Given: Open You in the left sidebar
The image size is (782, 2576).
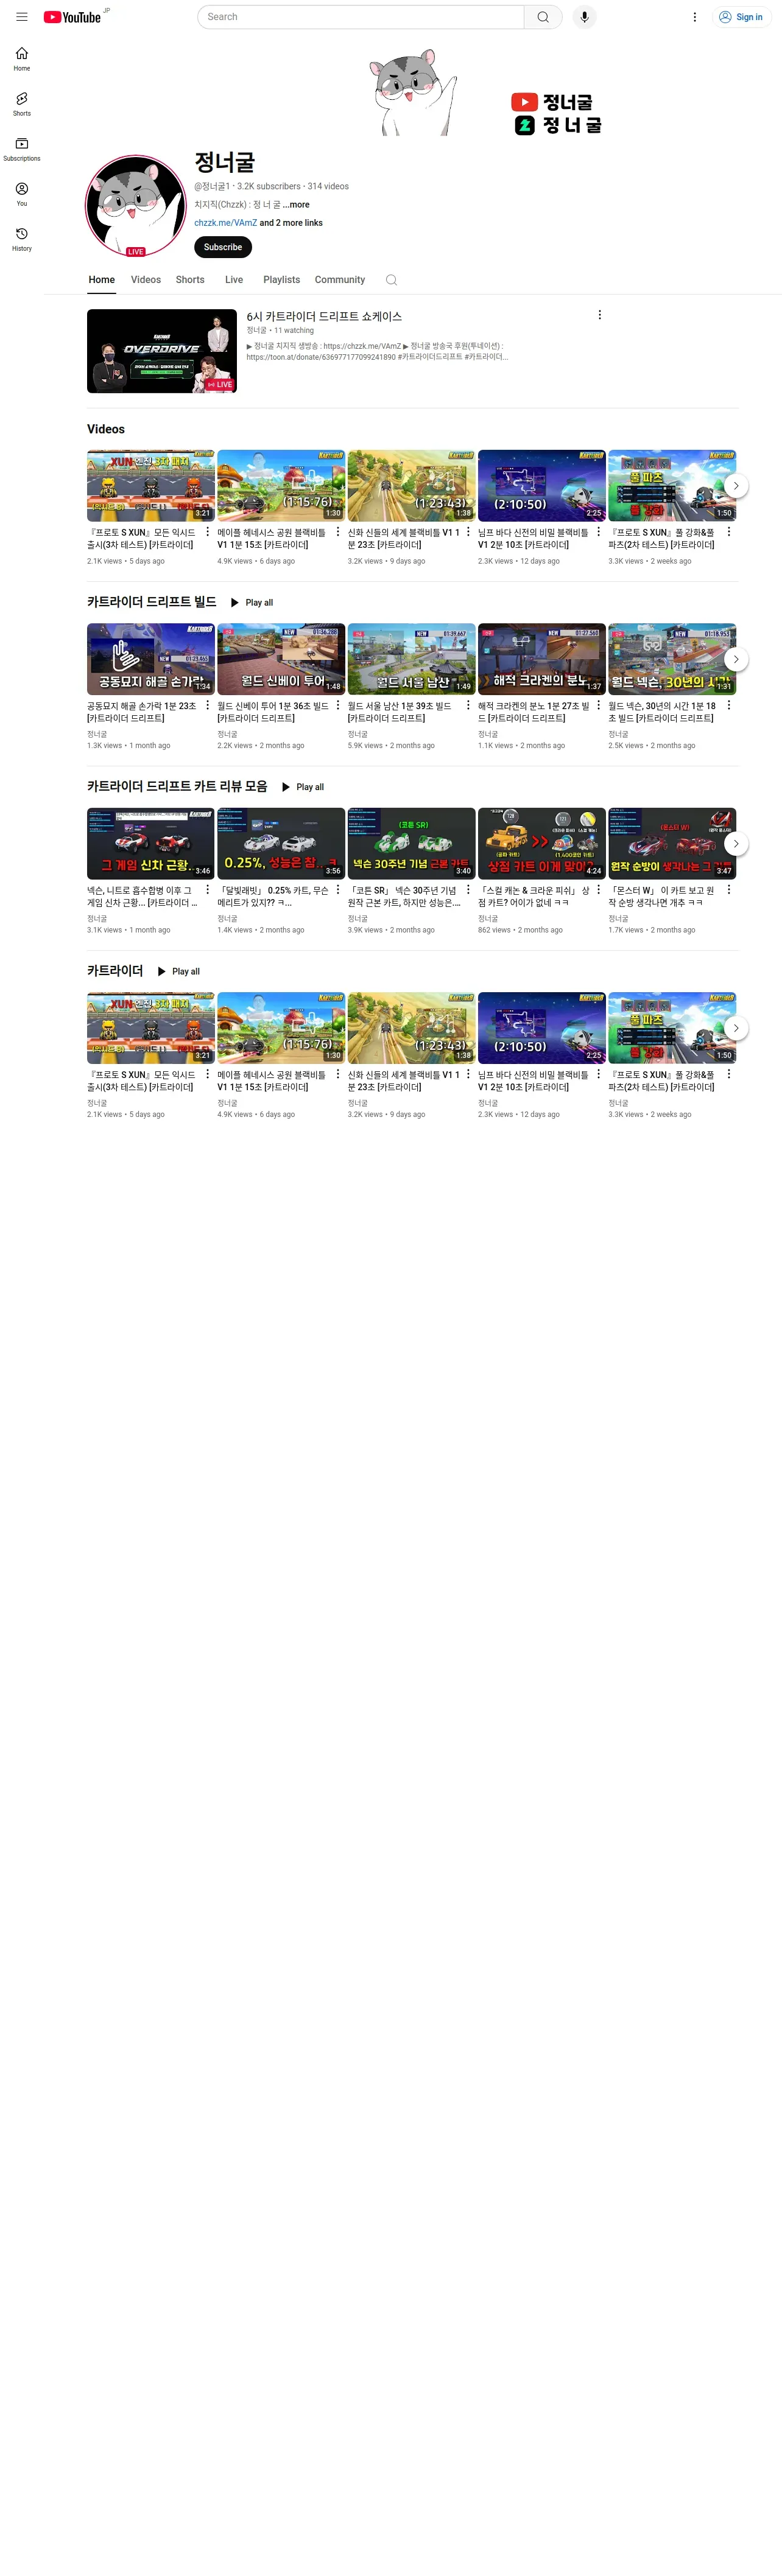Looking at the screenshot, I should pos(22,194).
